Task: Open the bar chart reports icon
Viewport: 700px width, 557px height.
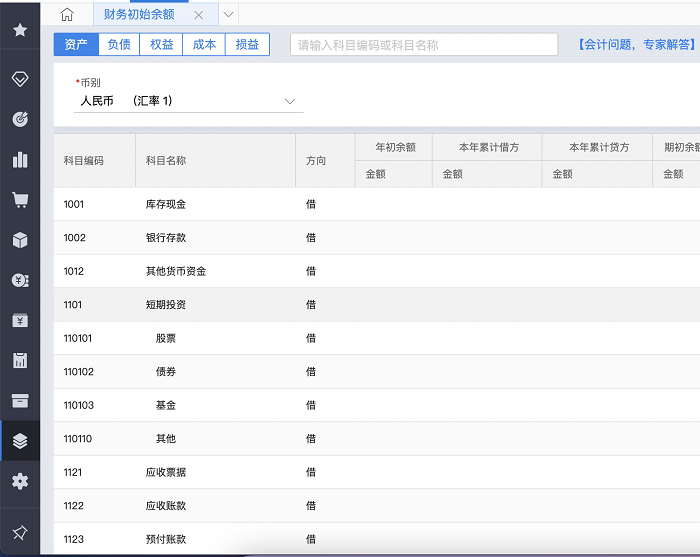Action: coord(19,159)
